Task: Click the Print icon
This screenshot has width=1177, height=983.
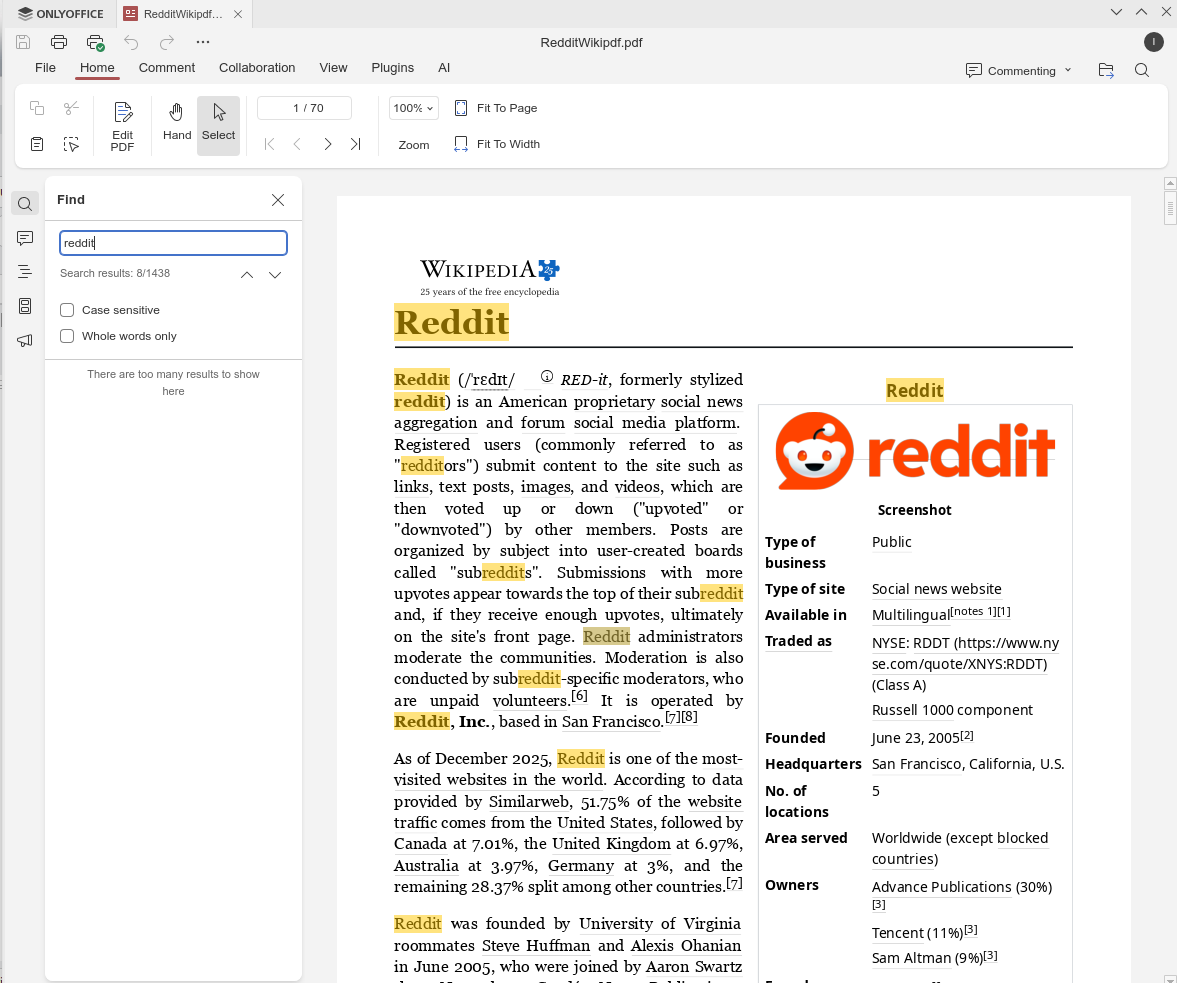Action: click(59, 42)
